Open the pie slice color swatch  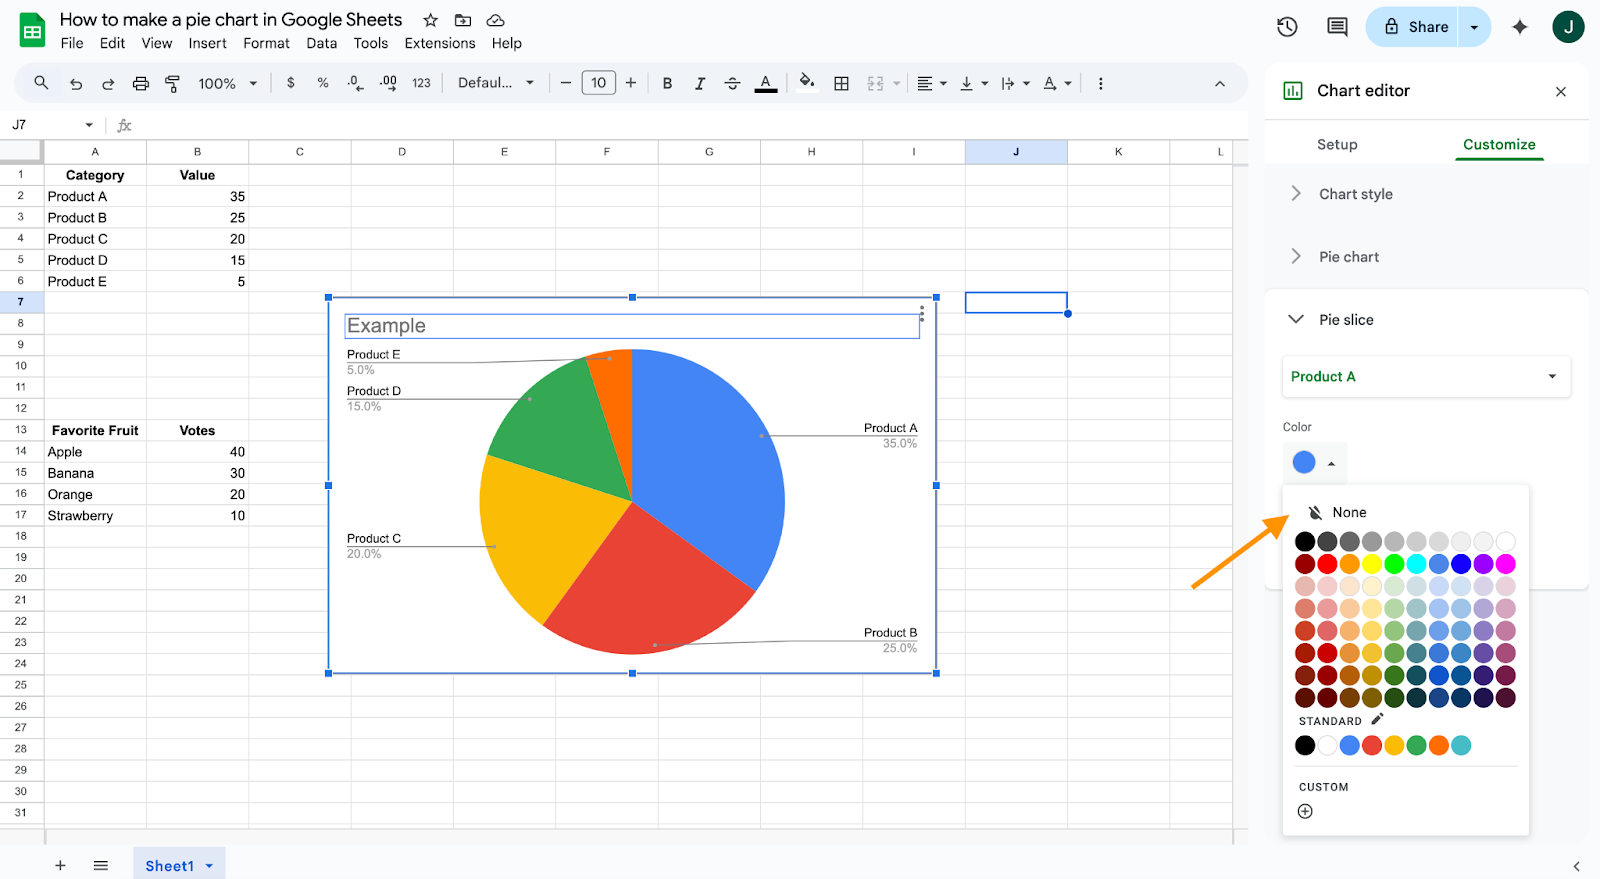[1315, 462]
